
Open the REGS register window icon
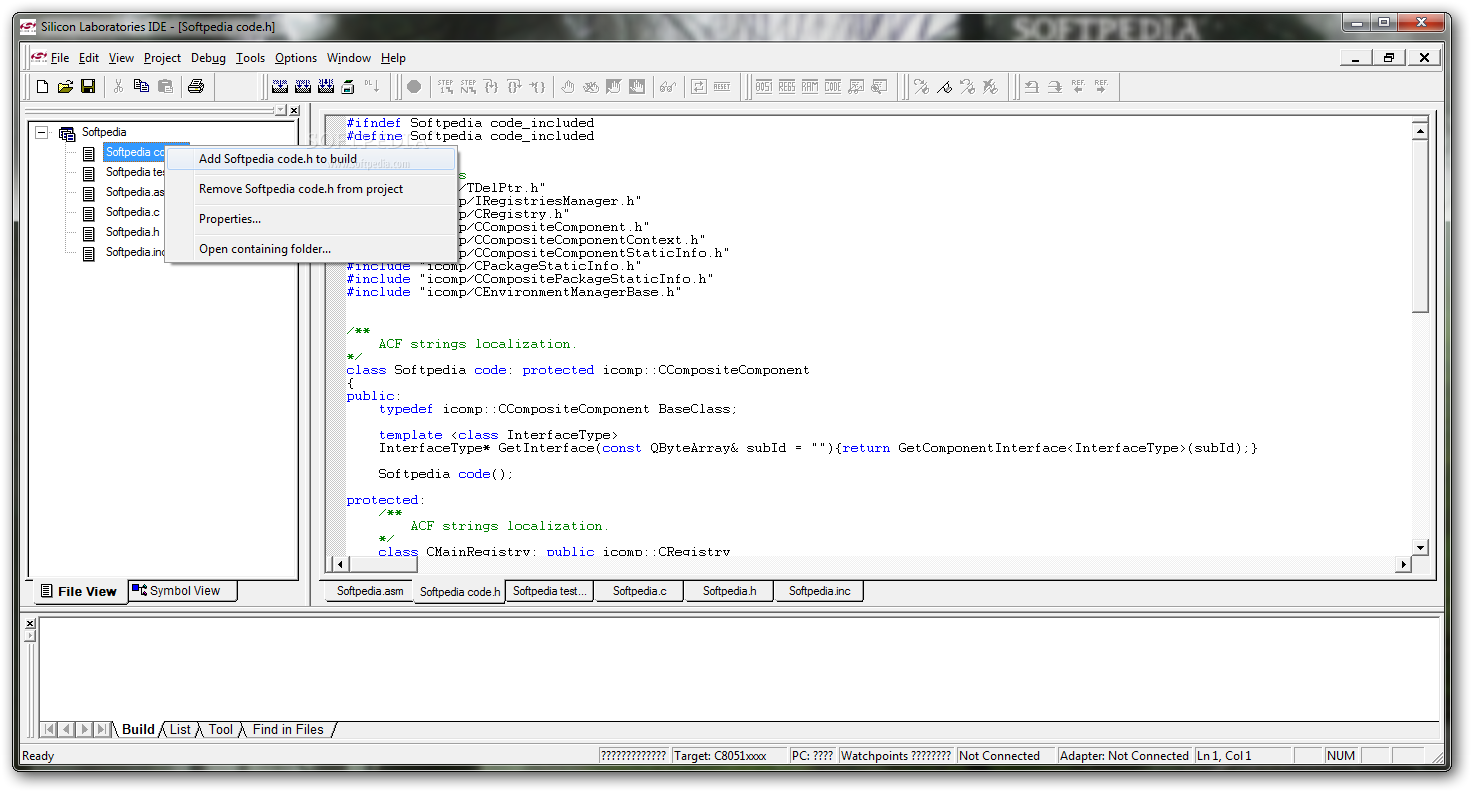pos(787,87)
